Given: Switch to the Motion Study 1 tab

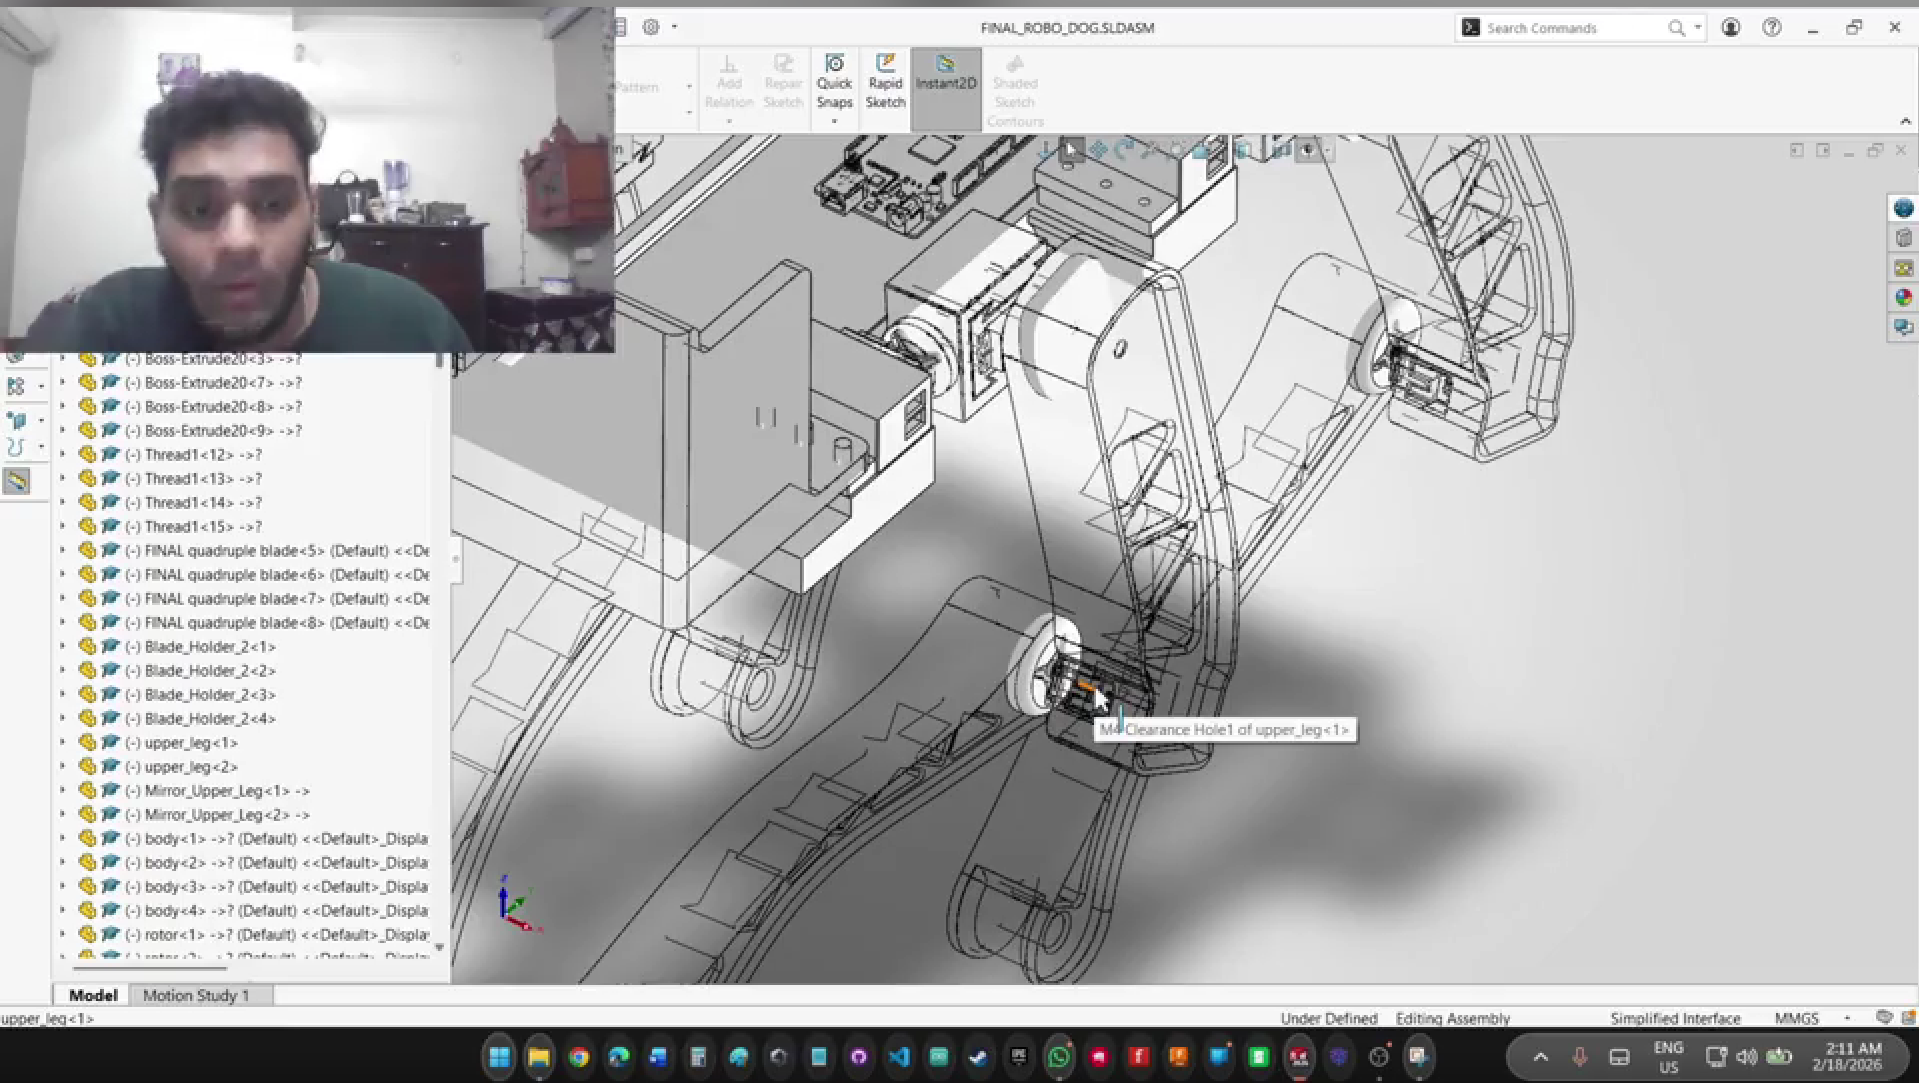Looking at the screenshot, I should 196,995.
